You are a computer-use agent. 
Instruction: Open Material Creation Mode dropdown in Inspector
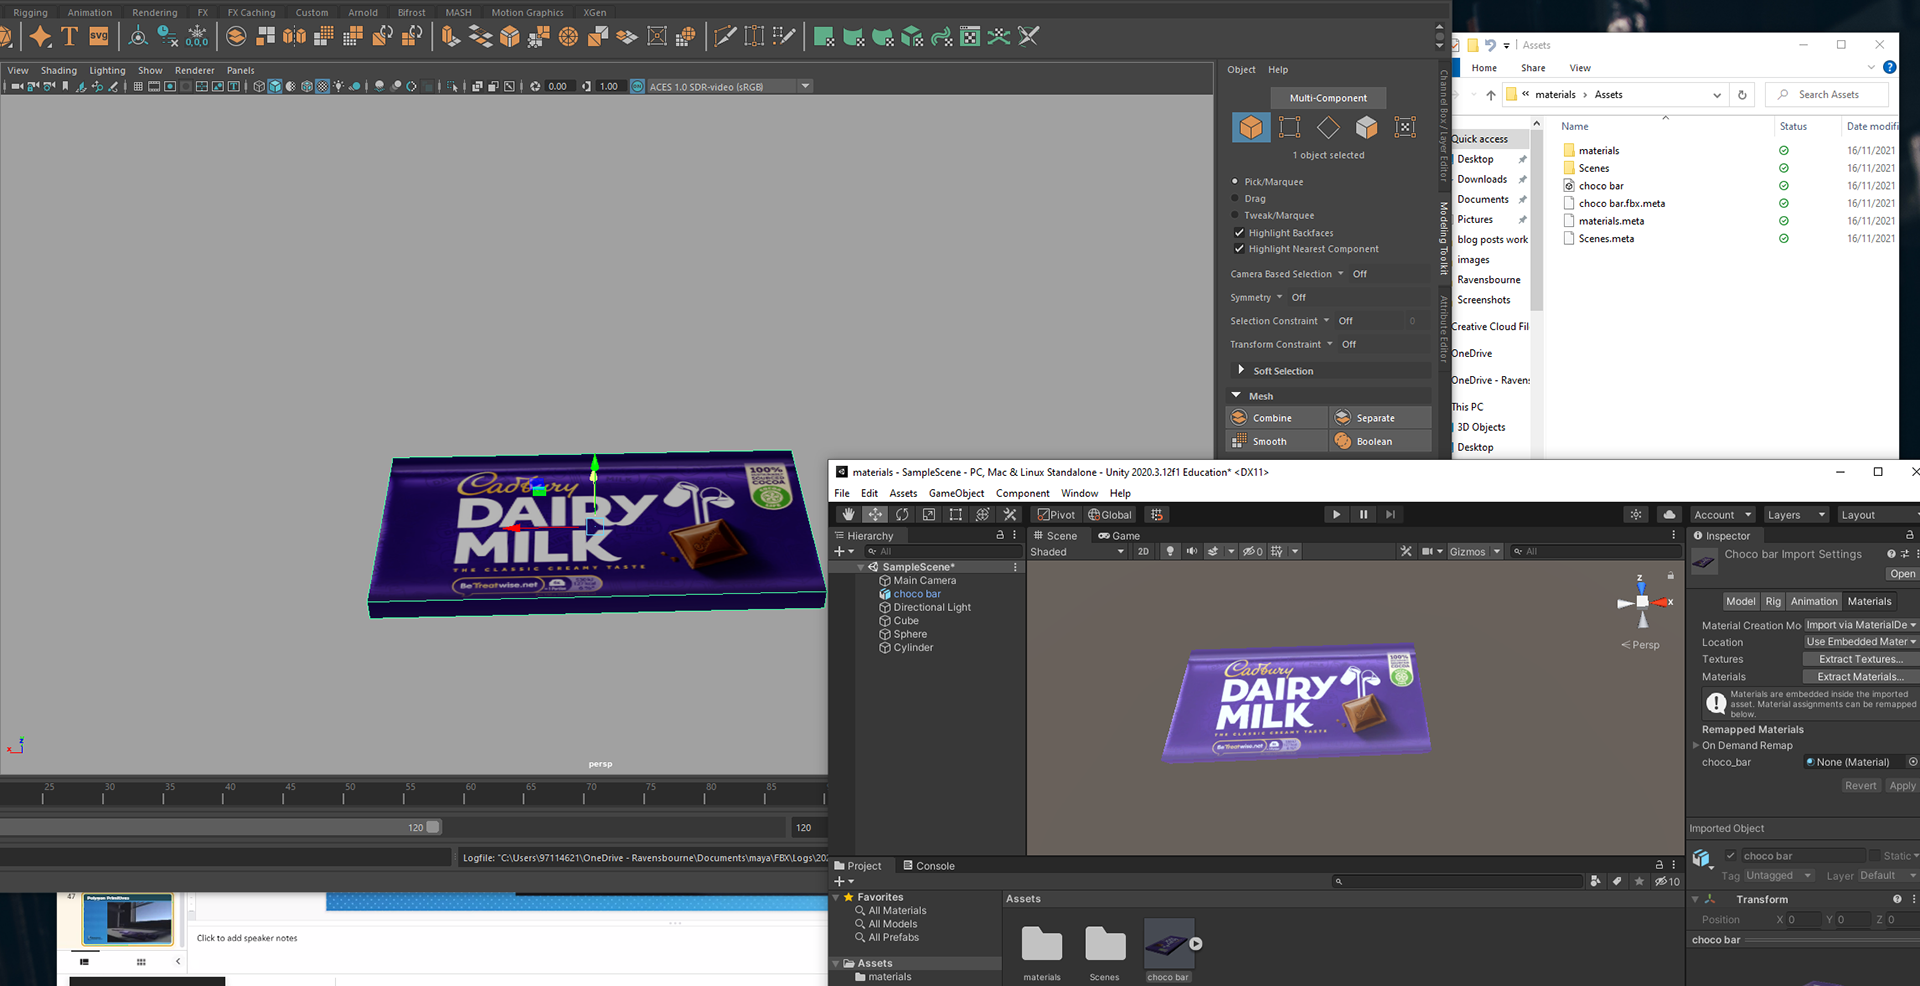coord(1860,625)
